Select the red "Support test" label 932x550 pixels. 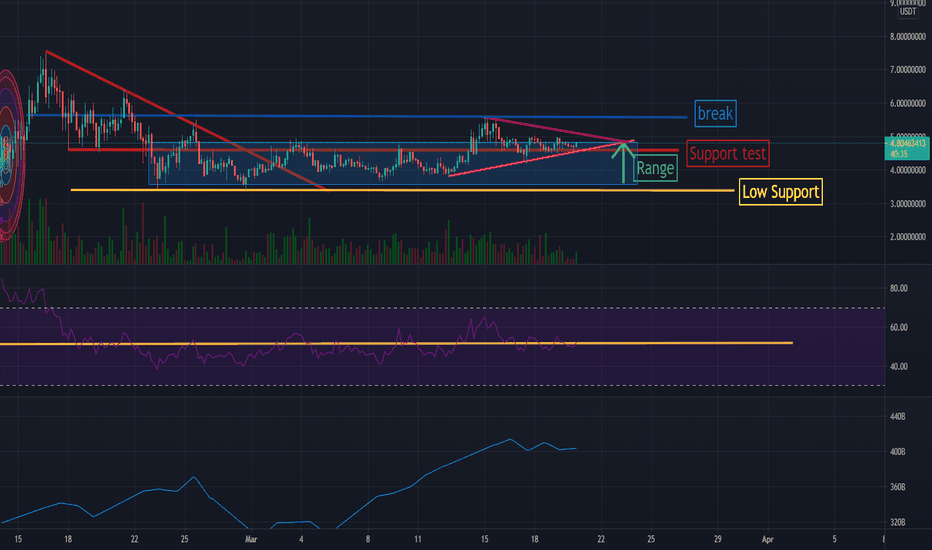(x=728, y=153)
